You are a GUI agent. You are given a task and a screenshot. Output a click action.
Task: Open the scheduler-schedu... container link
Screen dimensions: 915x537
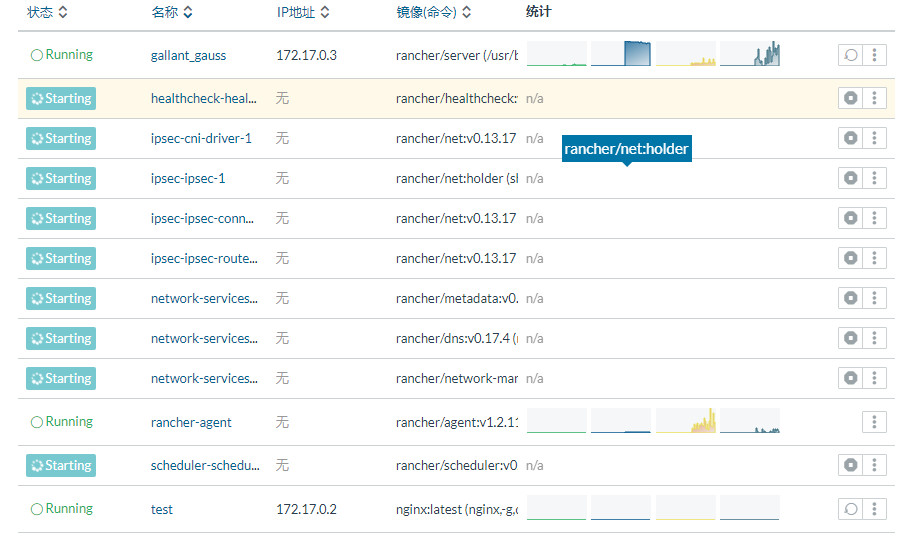coord(205,466)
